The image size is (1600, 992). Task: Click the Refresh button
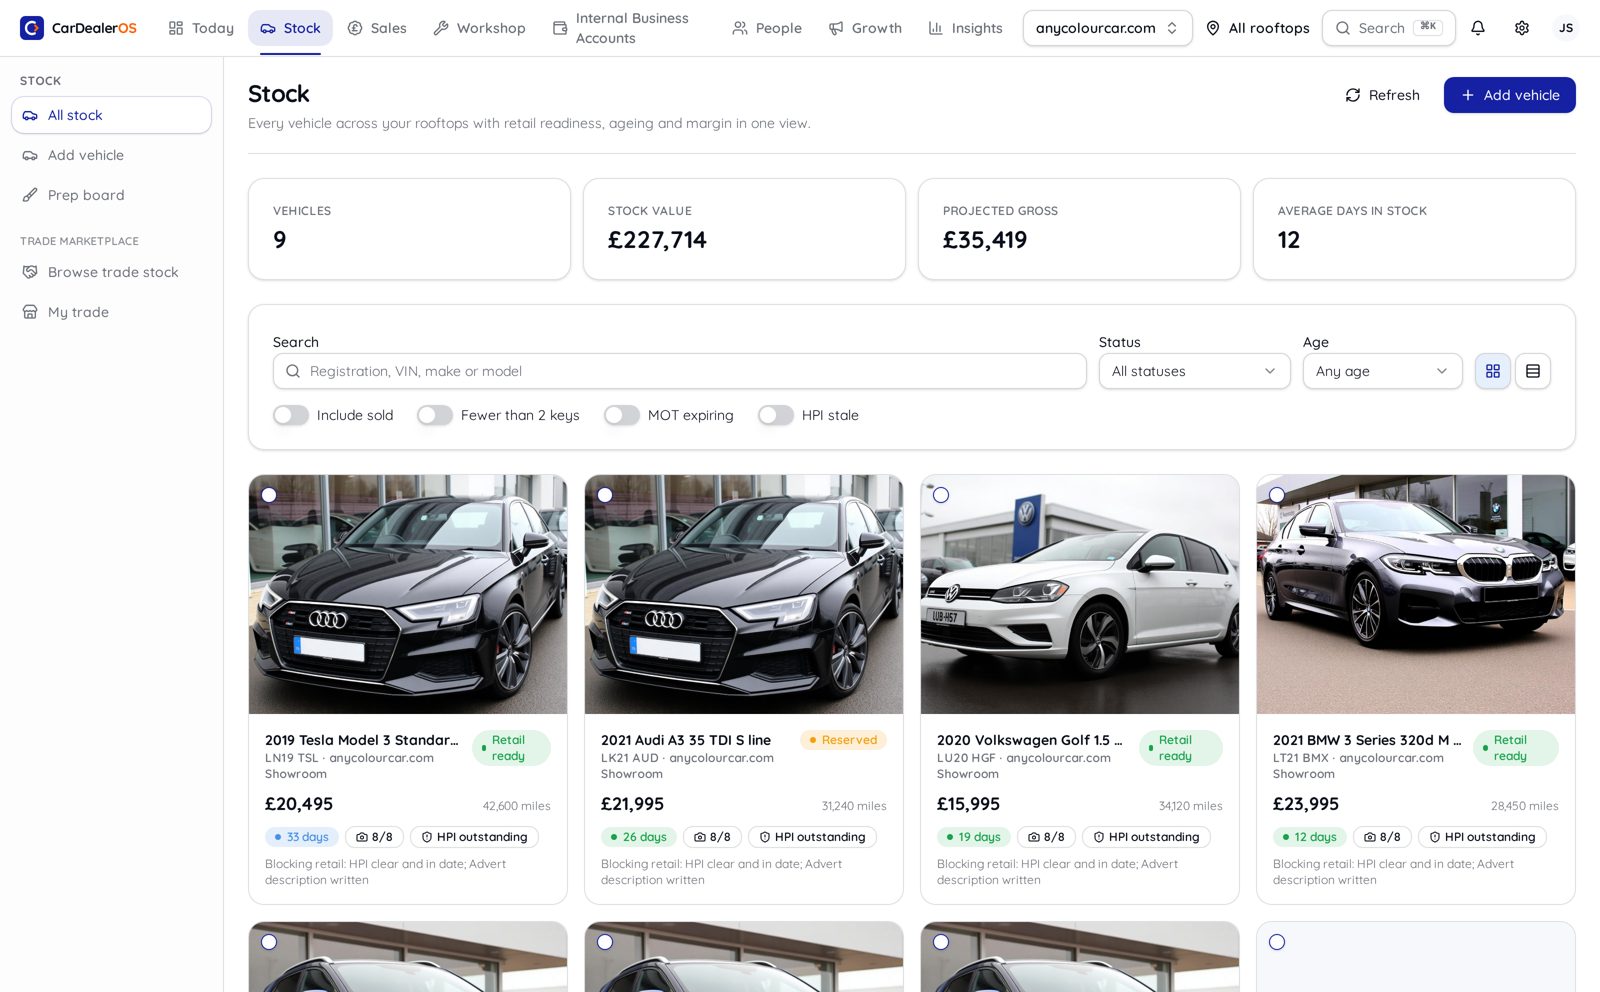click(1382, 95)
